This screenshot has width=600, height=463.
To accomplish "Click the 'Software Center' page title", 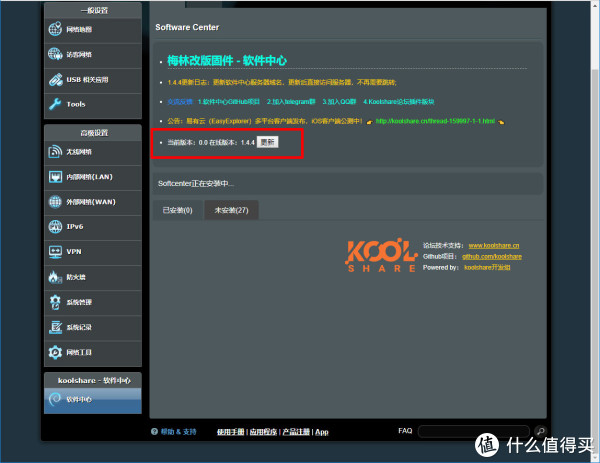I will coord(187,27).
